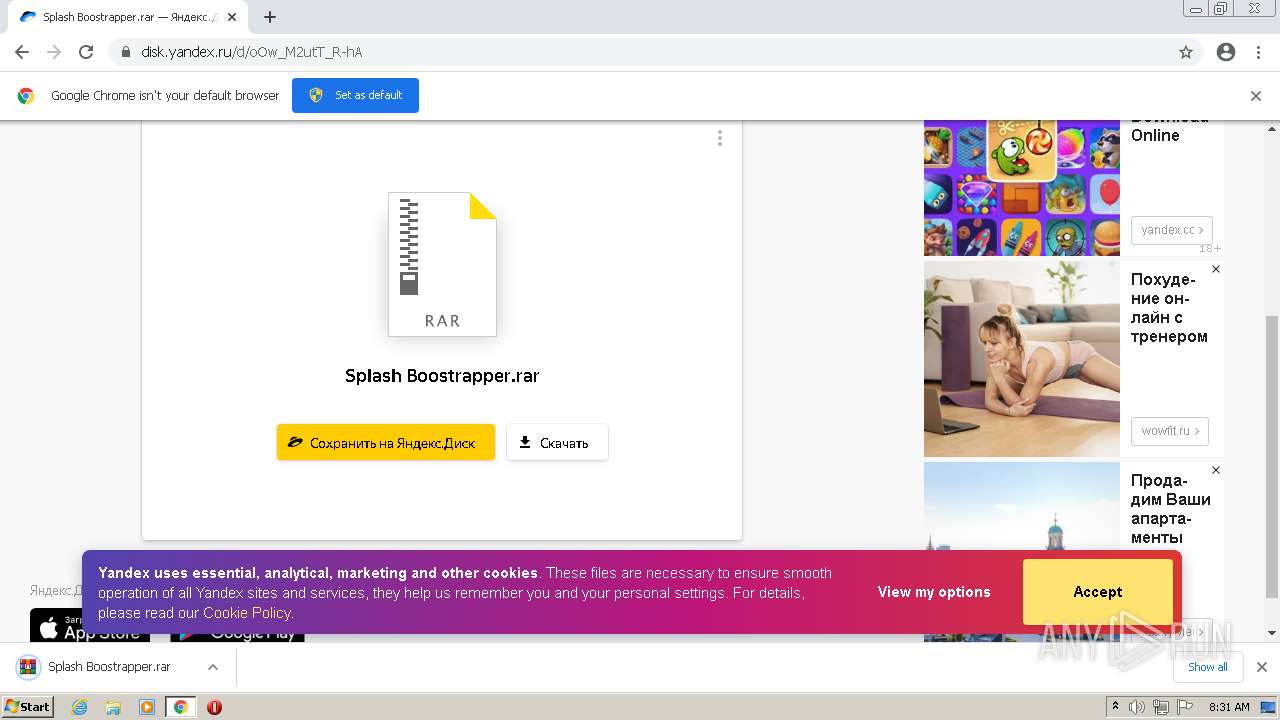Image resolution: width=1280 pixels, height=720 pixels.
Task: Click the Chrome taskbar icon
Action: point(180,707)
